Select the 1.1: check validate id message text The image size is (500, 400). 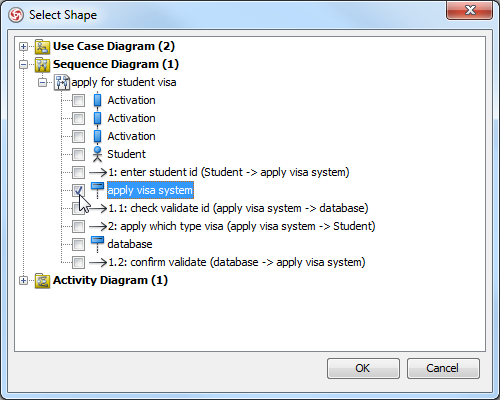[x=238, y=208]
